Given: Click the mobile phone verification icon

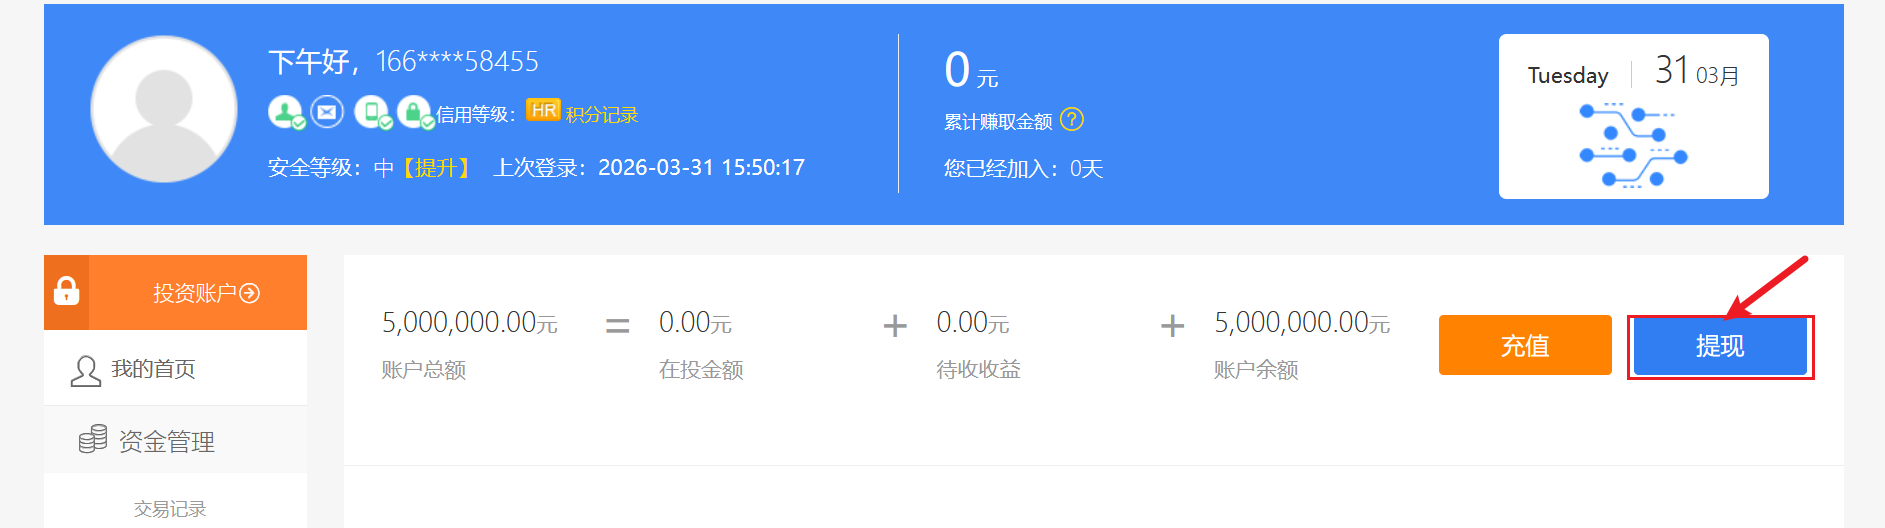Looking at the screenshot, I should point(372,112).
